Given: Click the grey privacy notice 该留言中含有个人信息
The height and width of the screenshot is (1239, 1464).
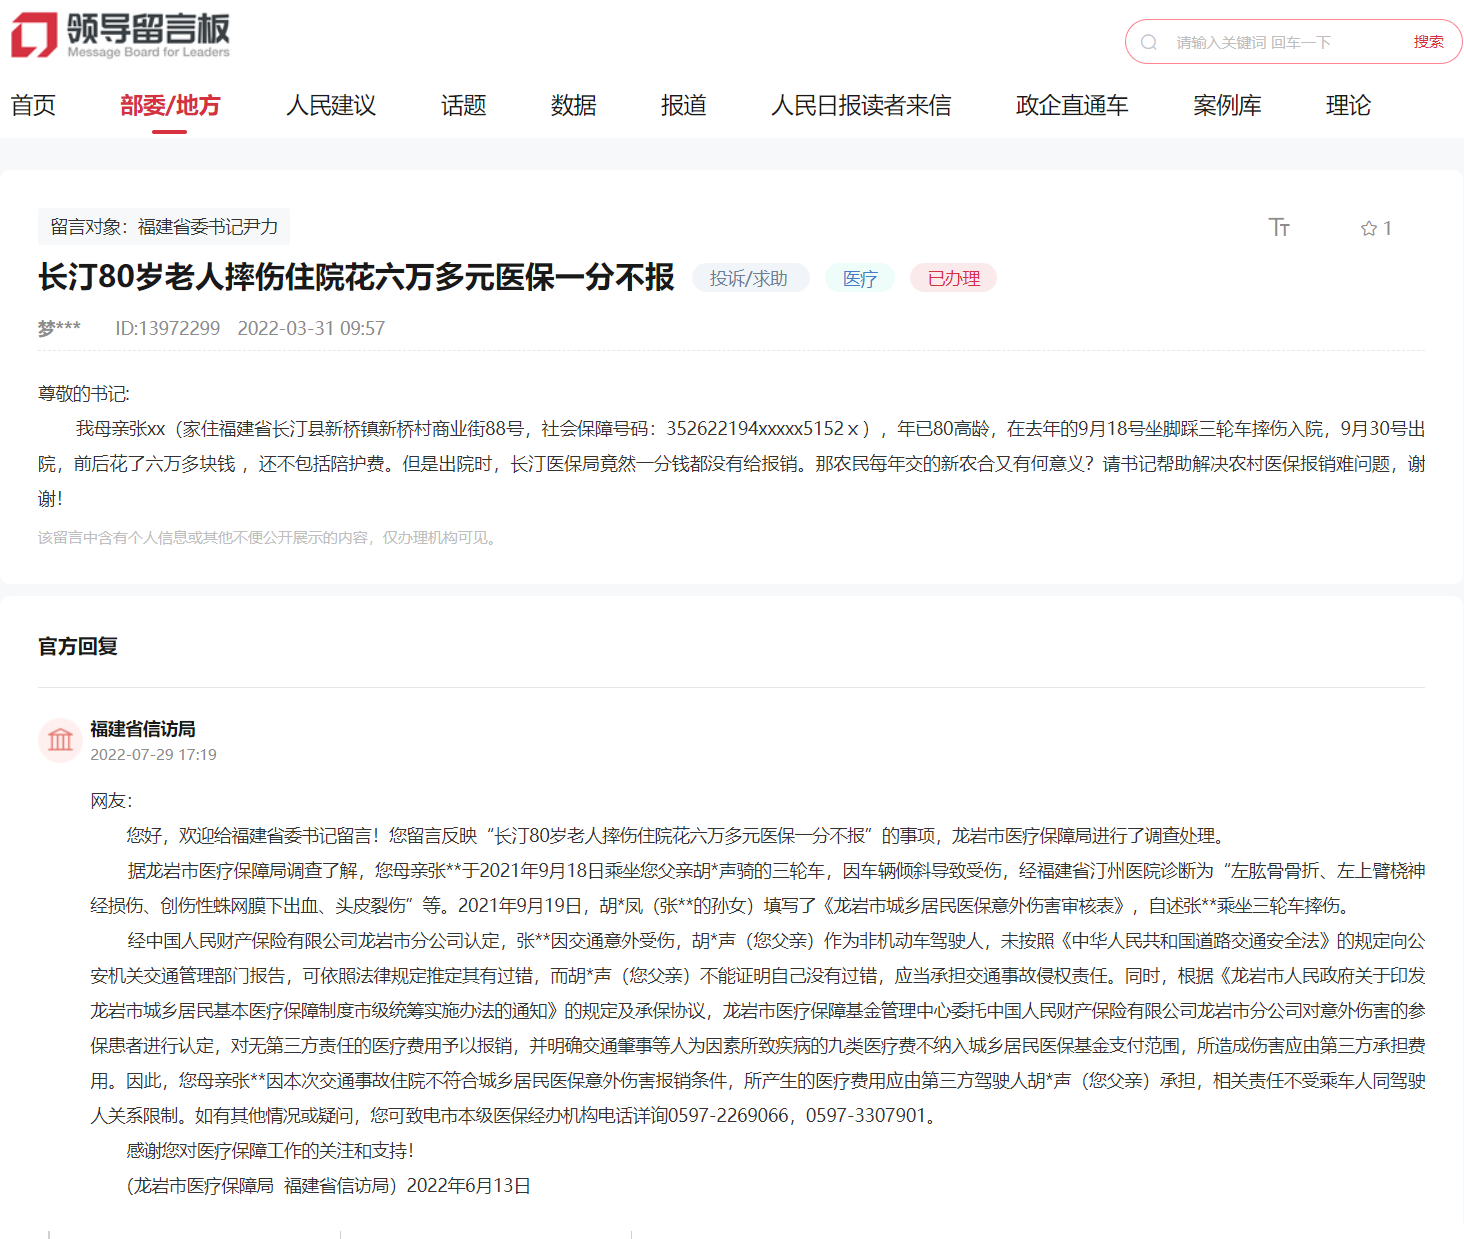Looking at the screenshot, I should coord(269,538).
